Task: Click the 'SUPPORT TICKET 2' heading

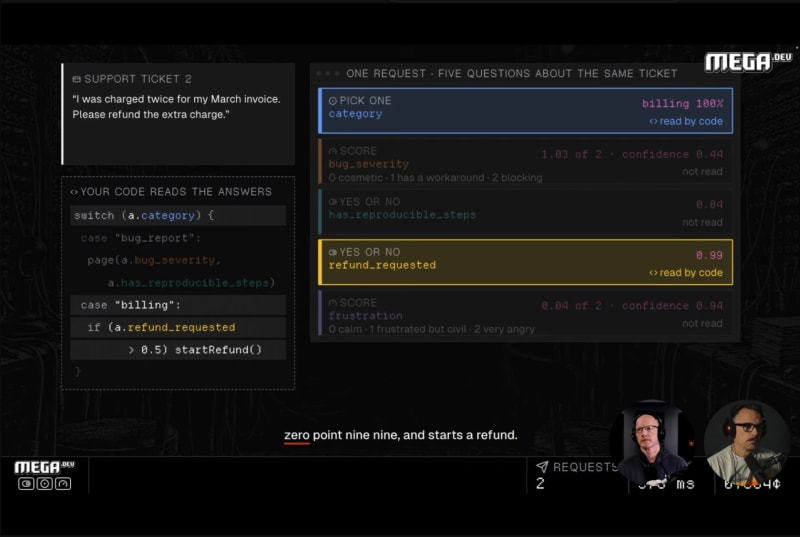Action: (138, 79)
